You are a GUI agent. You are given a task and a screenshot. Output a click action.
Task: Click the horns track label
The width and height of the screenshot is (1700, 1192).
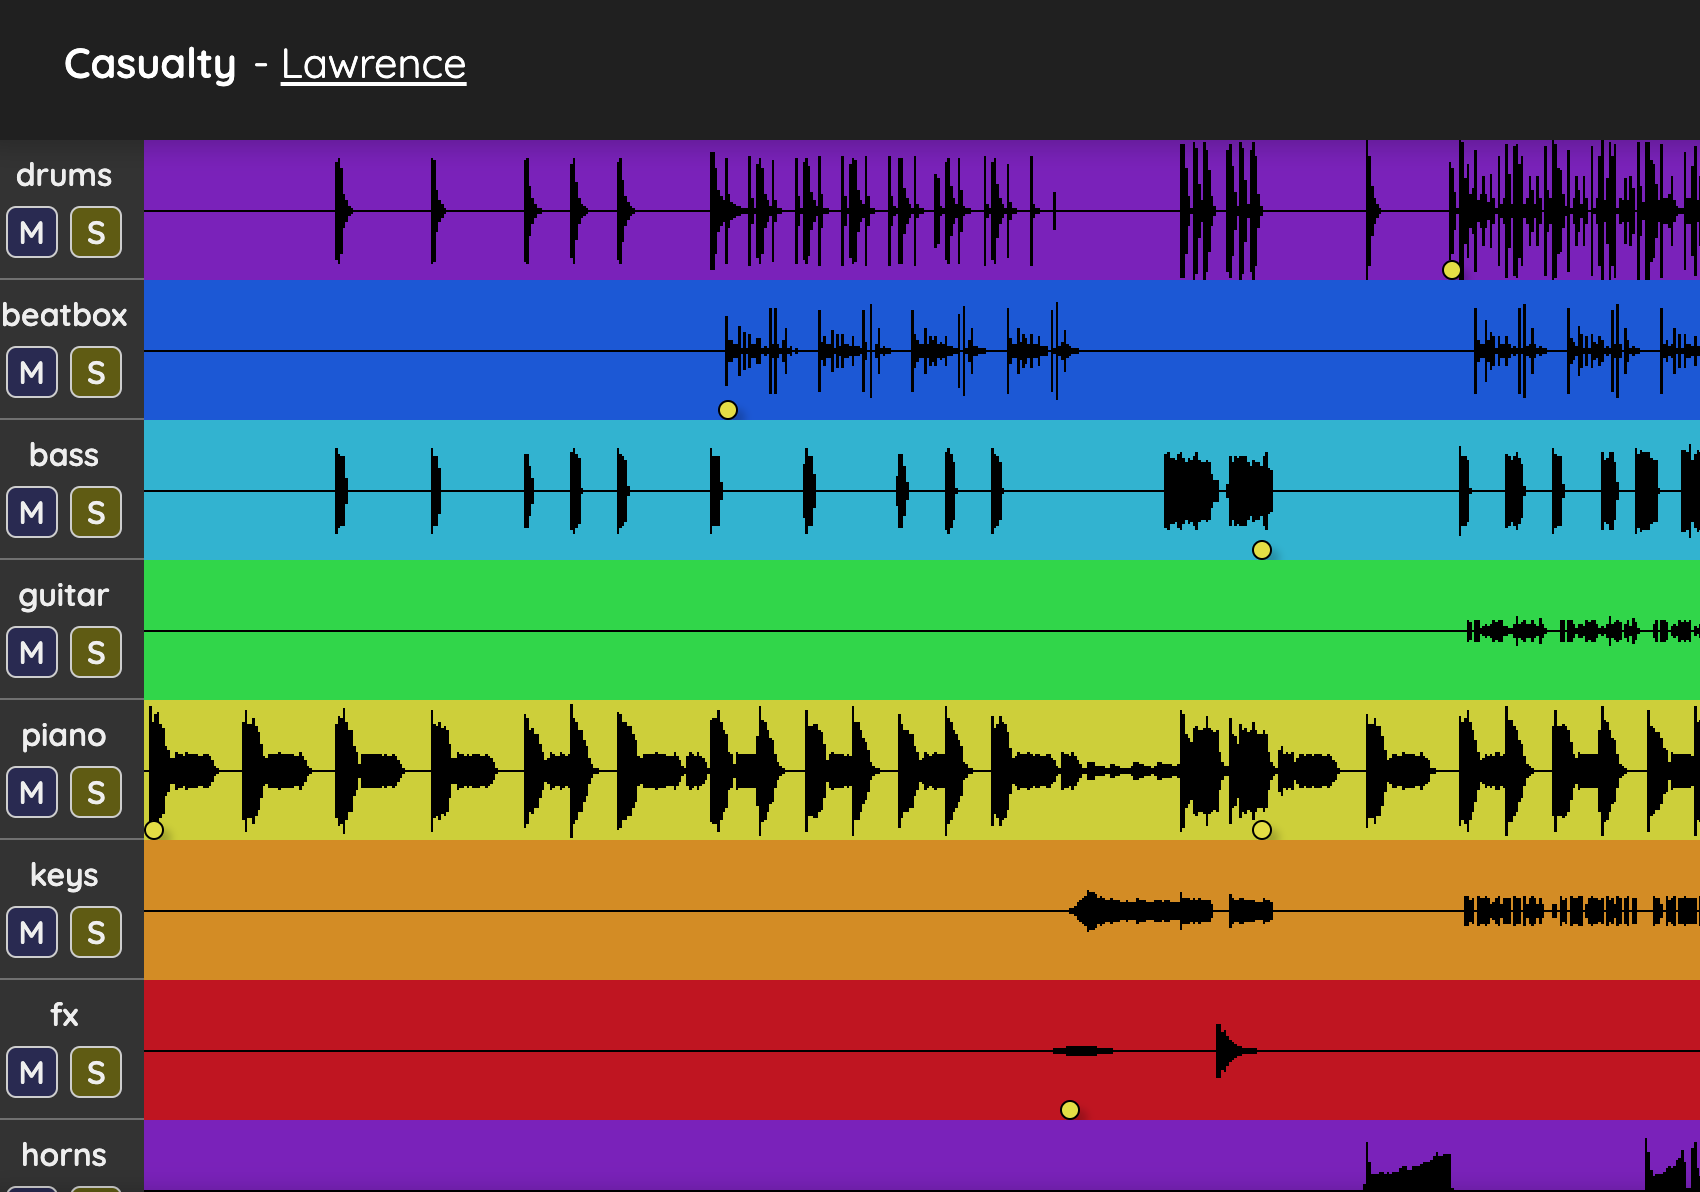pyautogui.click(x=64, y=1155)
